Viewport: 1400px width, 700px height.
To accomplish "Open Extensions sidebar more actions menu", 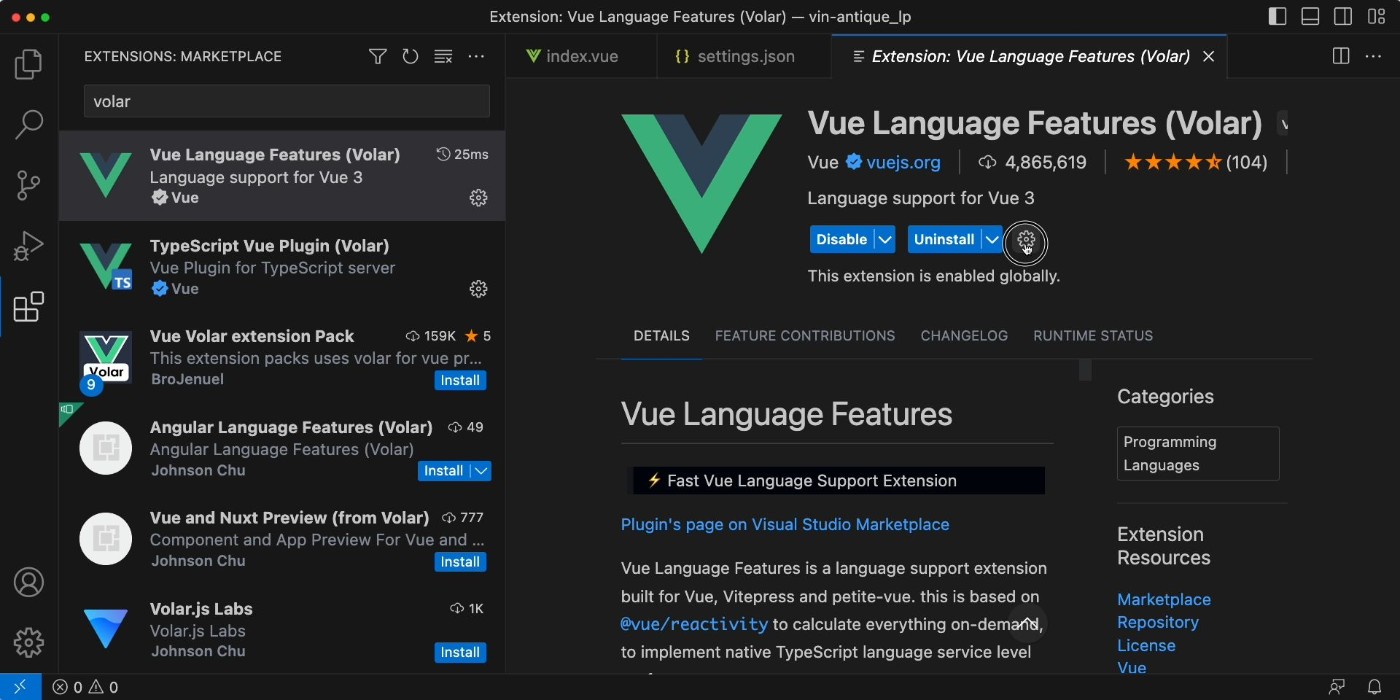I will point(476,57).
